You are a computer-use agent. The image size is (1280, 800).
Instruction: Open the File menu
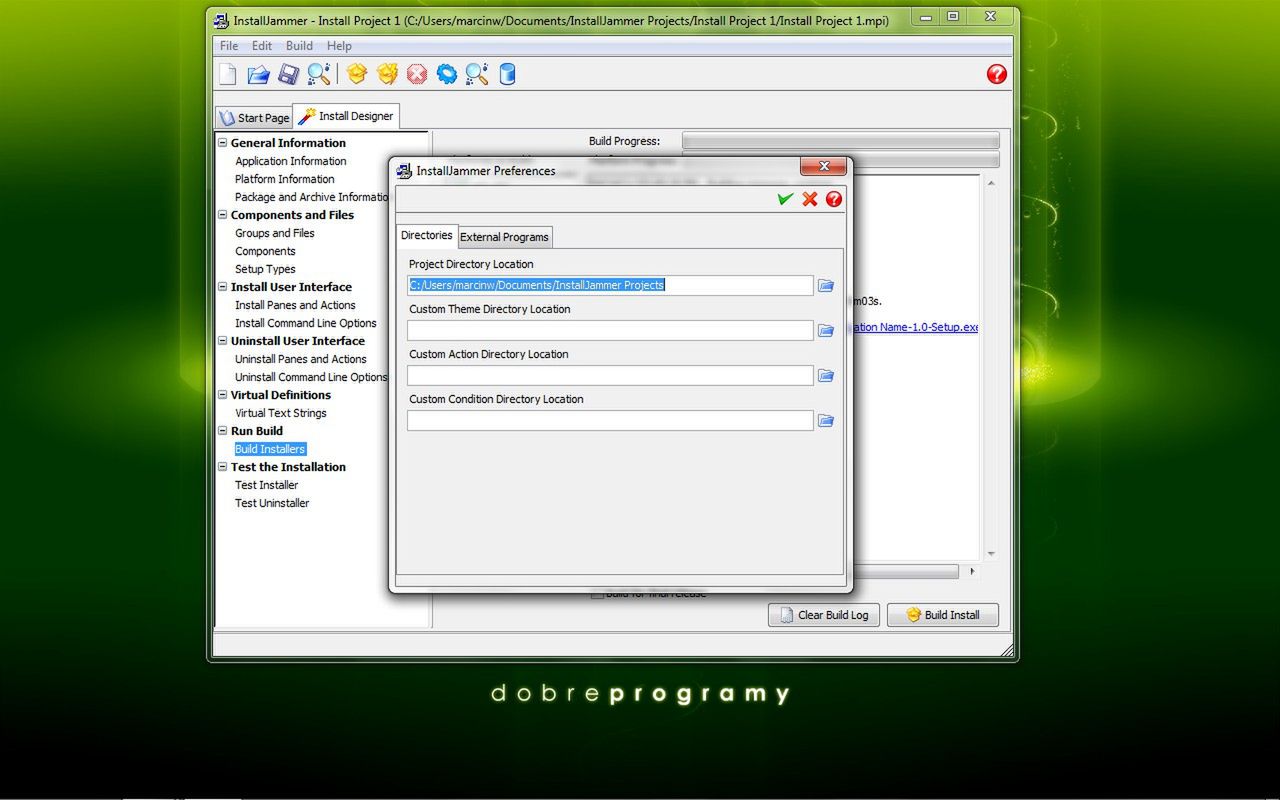[229, 46]
